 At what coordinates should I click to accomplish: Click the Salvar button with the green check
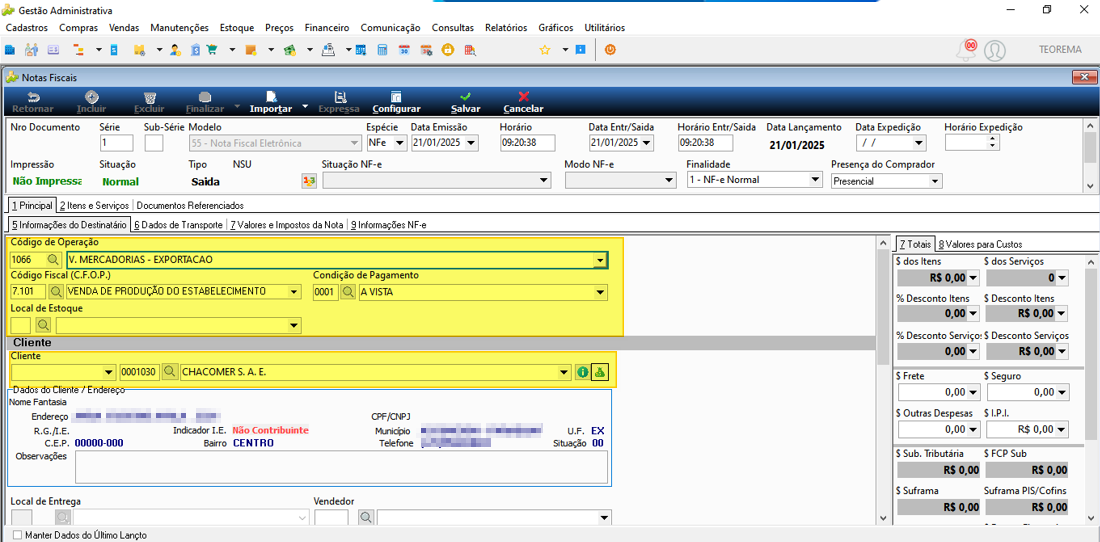pos(466,102)
